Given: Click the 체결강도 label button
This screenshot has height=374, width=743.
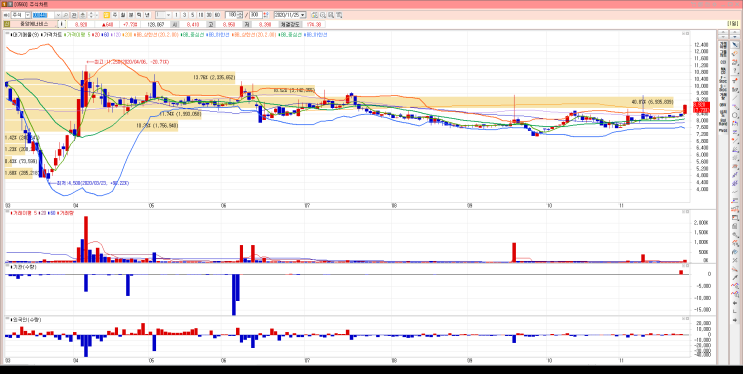Looking at the screenshot, I should pyautogui.click(x=289, y=24).
